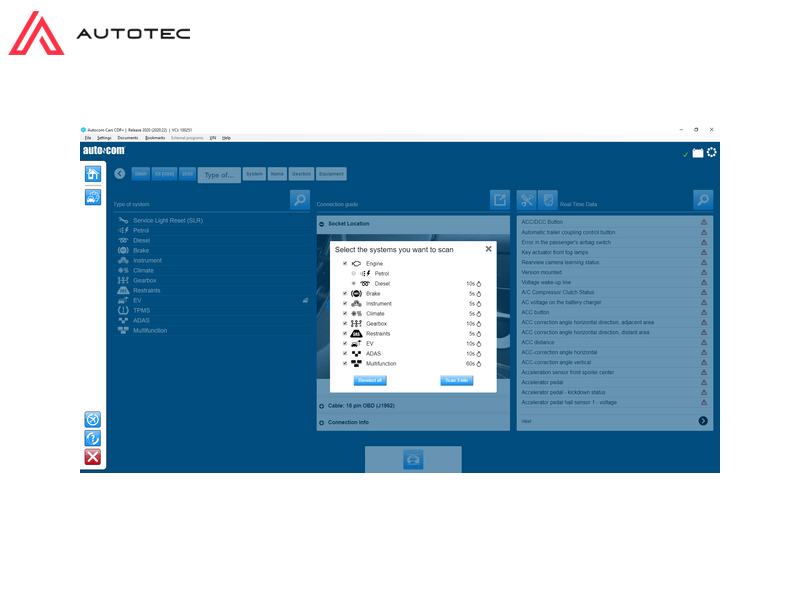The image size is (800, 600).
Task: Toggle the EV checkbox in scan dialog
Action: click(x=345, y=343)
